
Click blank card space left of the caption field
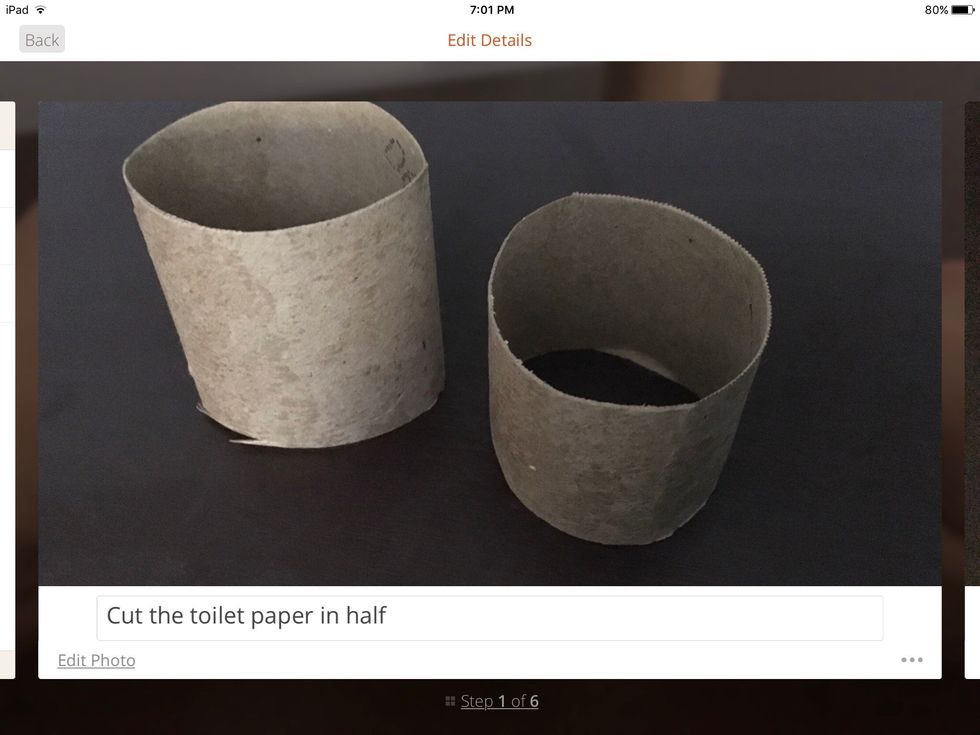tap(68, 618)
